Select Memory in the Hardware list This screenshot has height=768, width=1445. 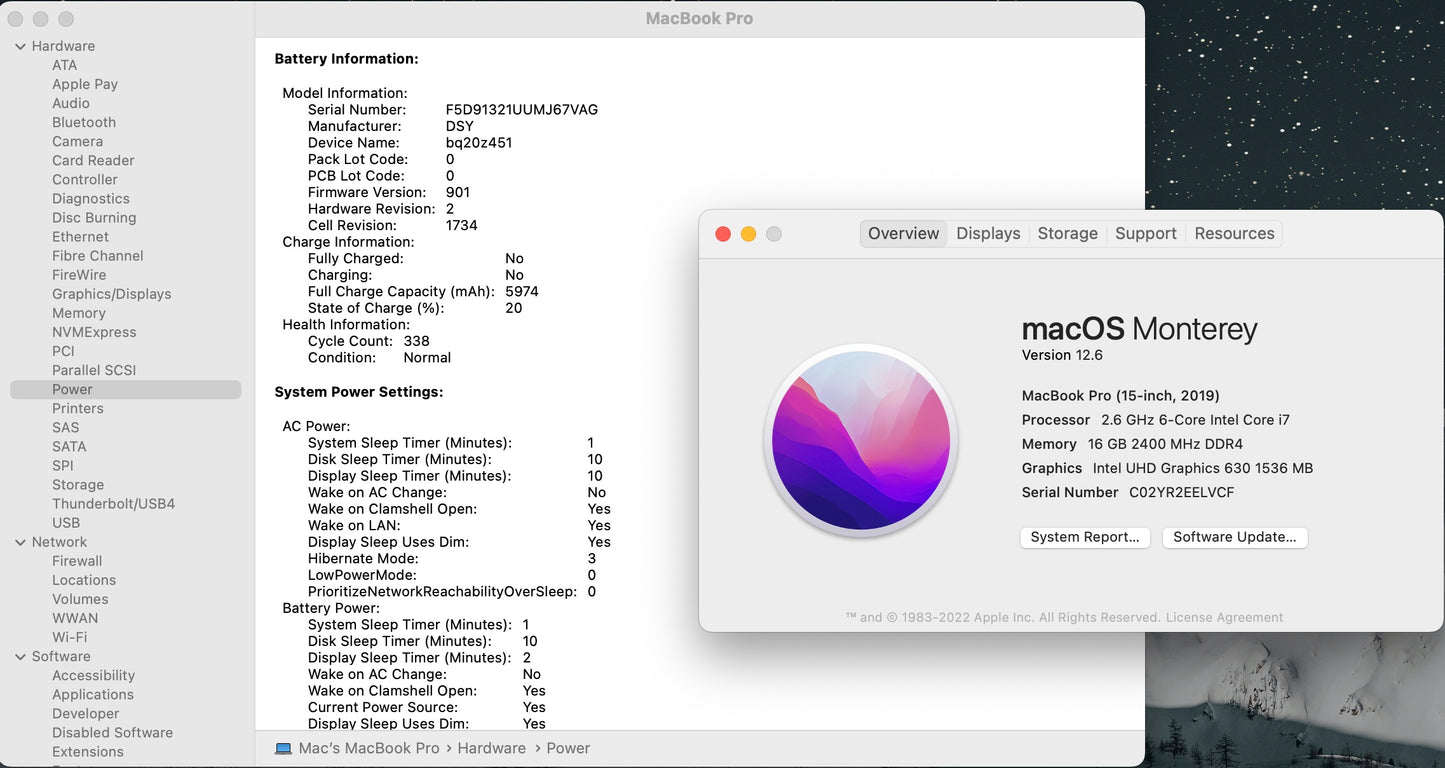click(x=79, y=313)
